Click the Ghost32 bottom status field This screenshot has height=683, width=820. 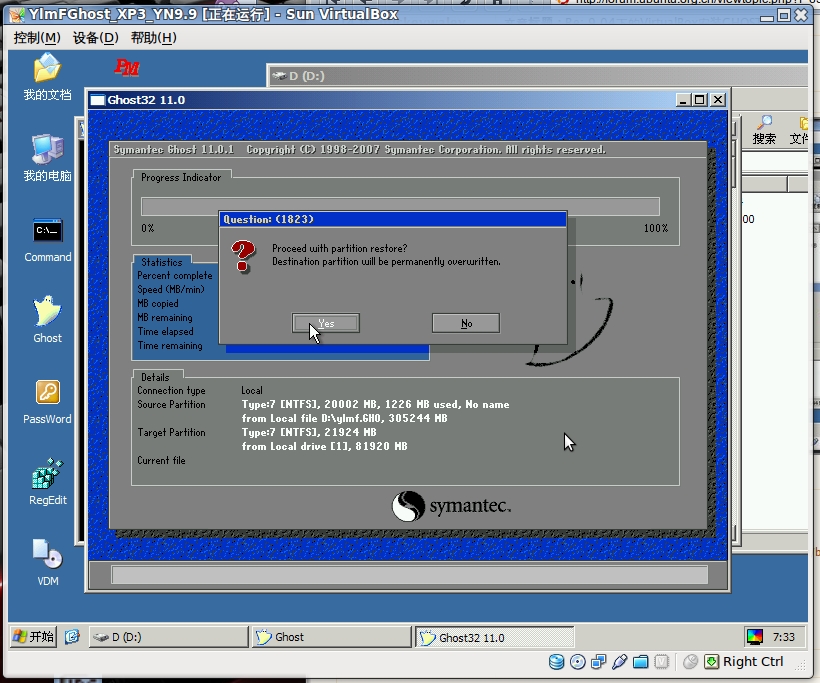click(409, 574)
